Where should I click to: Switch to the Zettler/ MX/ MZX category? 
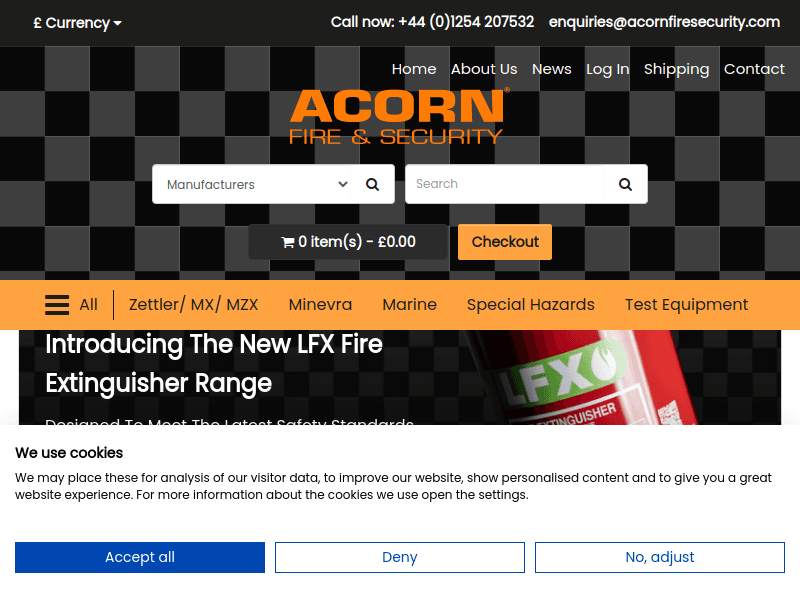[x=194, y=305]
